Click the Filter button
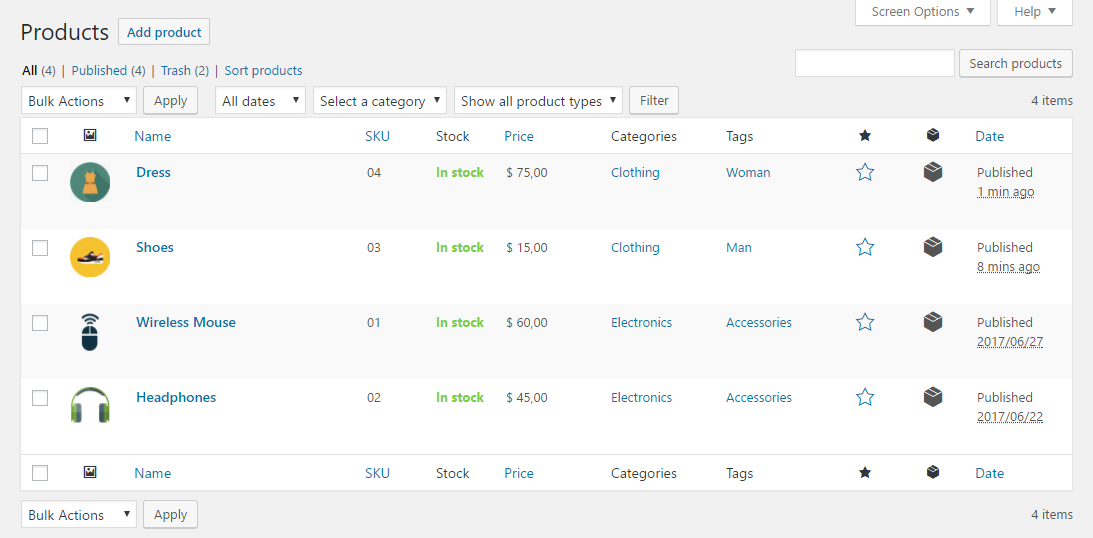The height and width of the screenshot is (538, 1093). point(654,100)
